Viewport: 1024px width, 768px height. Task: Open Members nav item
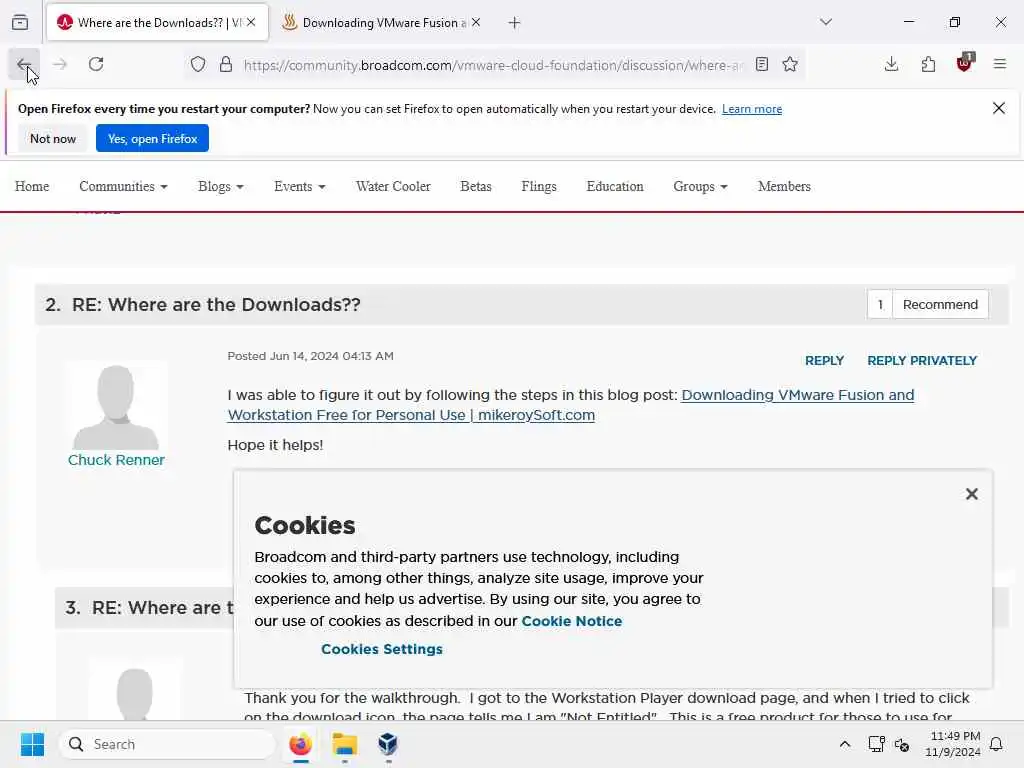tap(784, 186)
